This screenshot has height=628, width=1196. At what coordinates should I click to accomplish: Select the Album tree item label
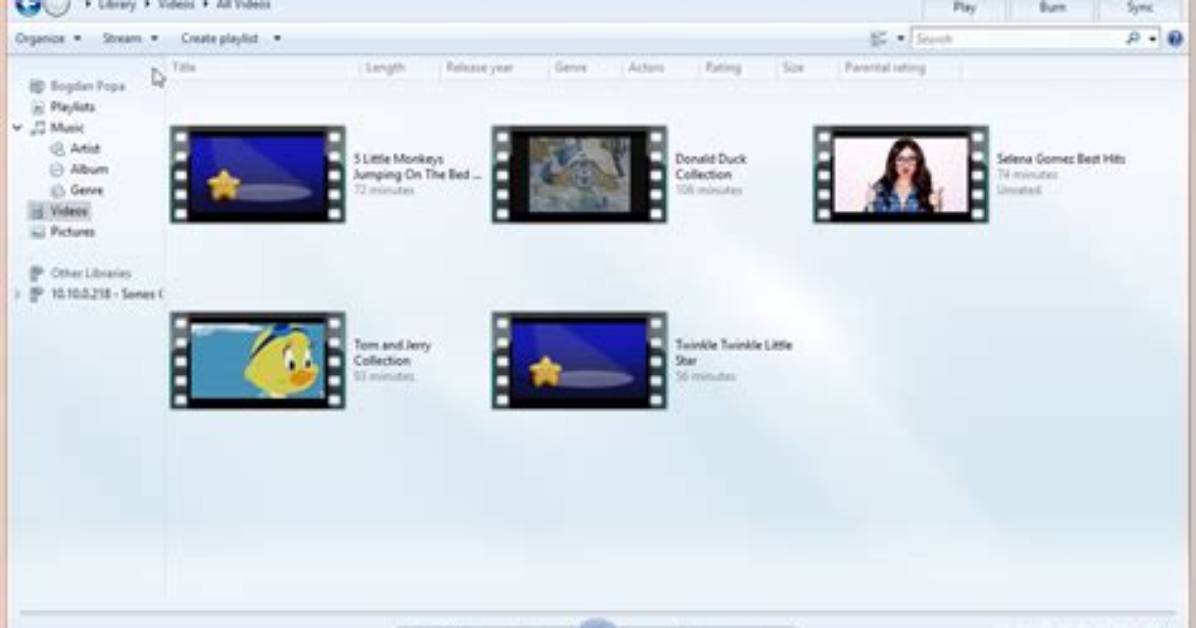[x=89, y=169]
